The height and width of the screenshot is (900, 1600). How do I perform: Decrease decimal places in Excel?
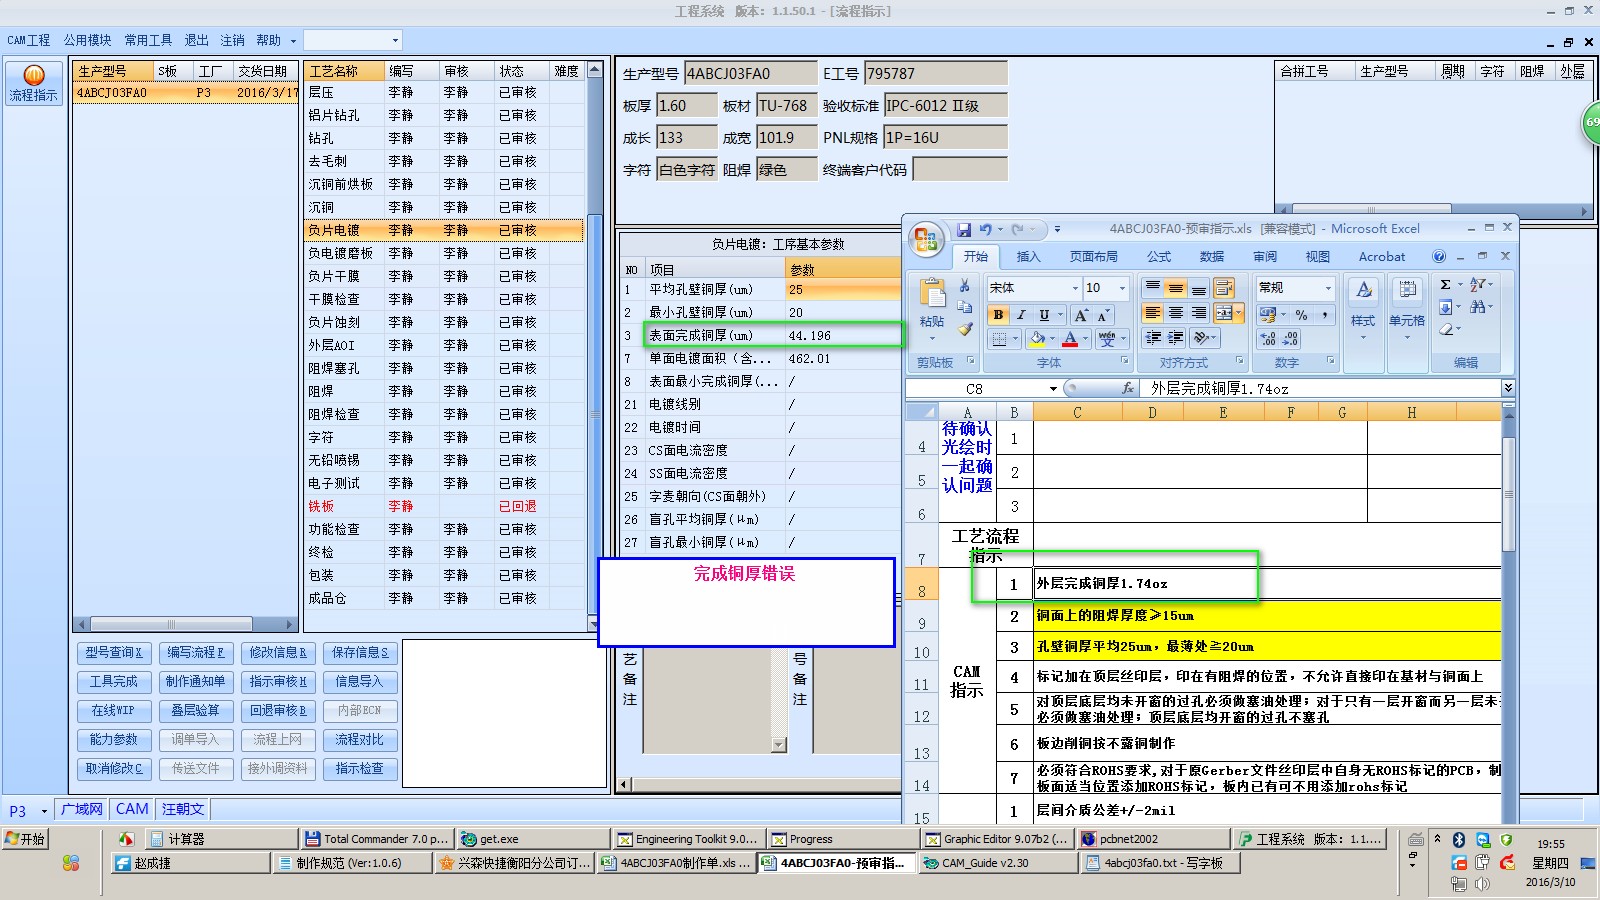tap(1290, 339)
